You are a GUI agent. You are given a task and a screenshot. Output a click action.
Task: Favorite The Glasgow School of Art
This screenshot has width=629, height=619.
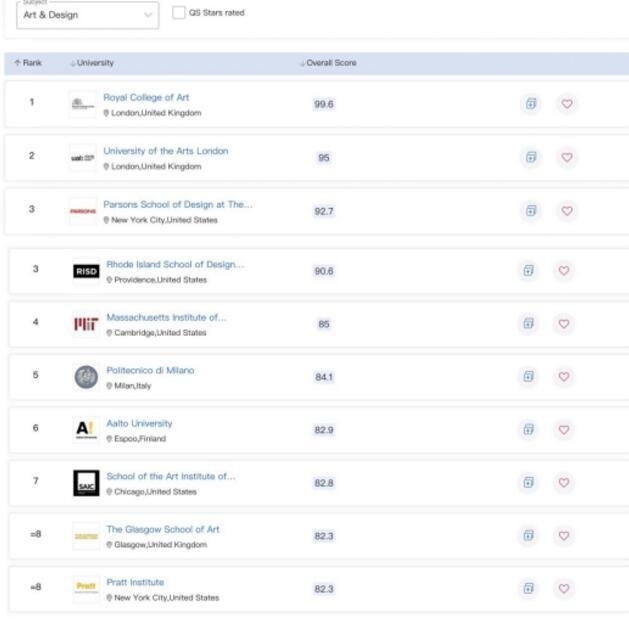(x=564, y=535)
